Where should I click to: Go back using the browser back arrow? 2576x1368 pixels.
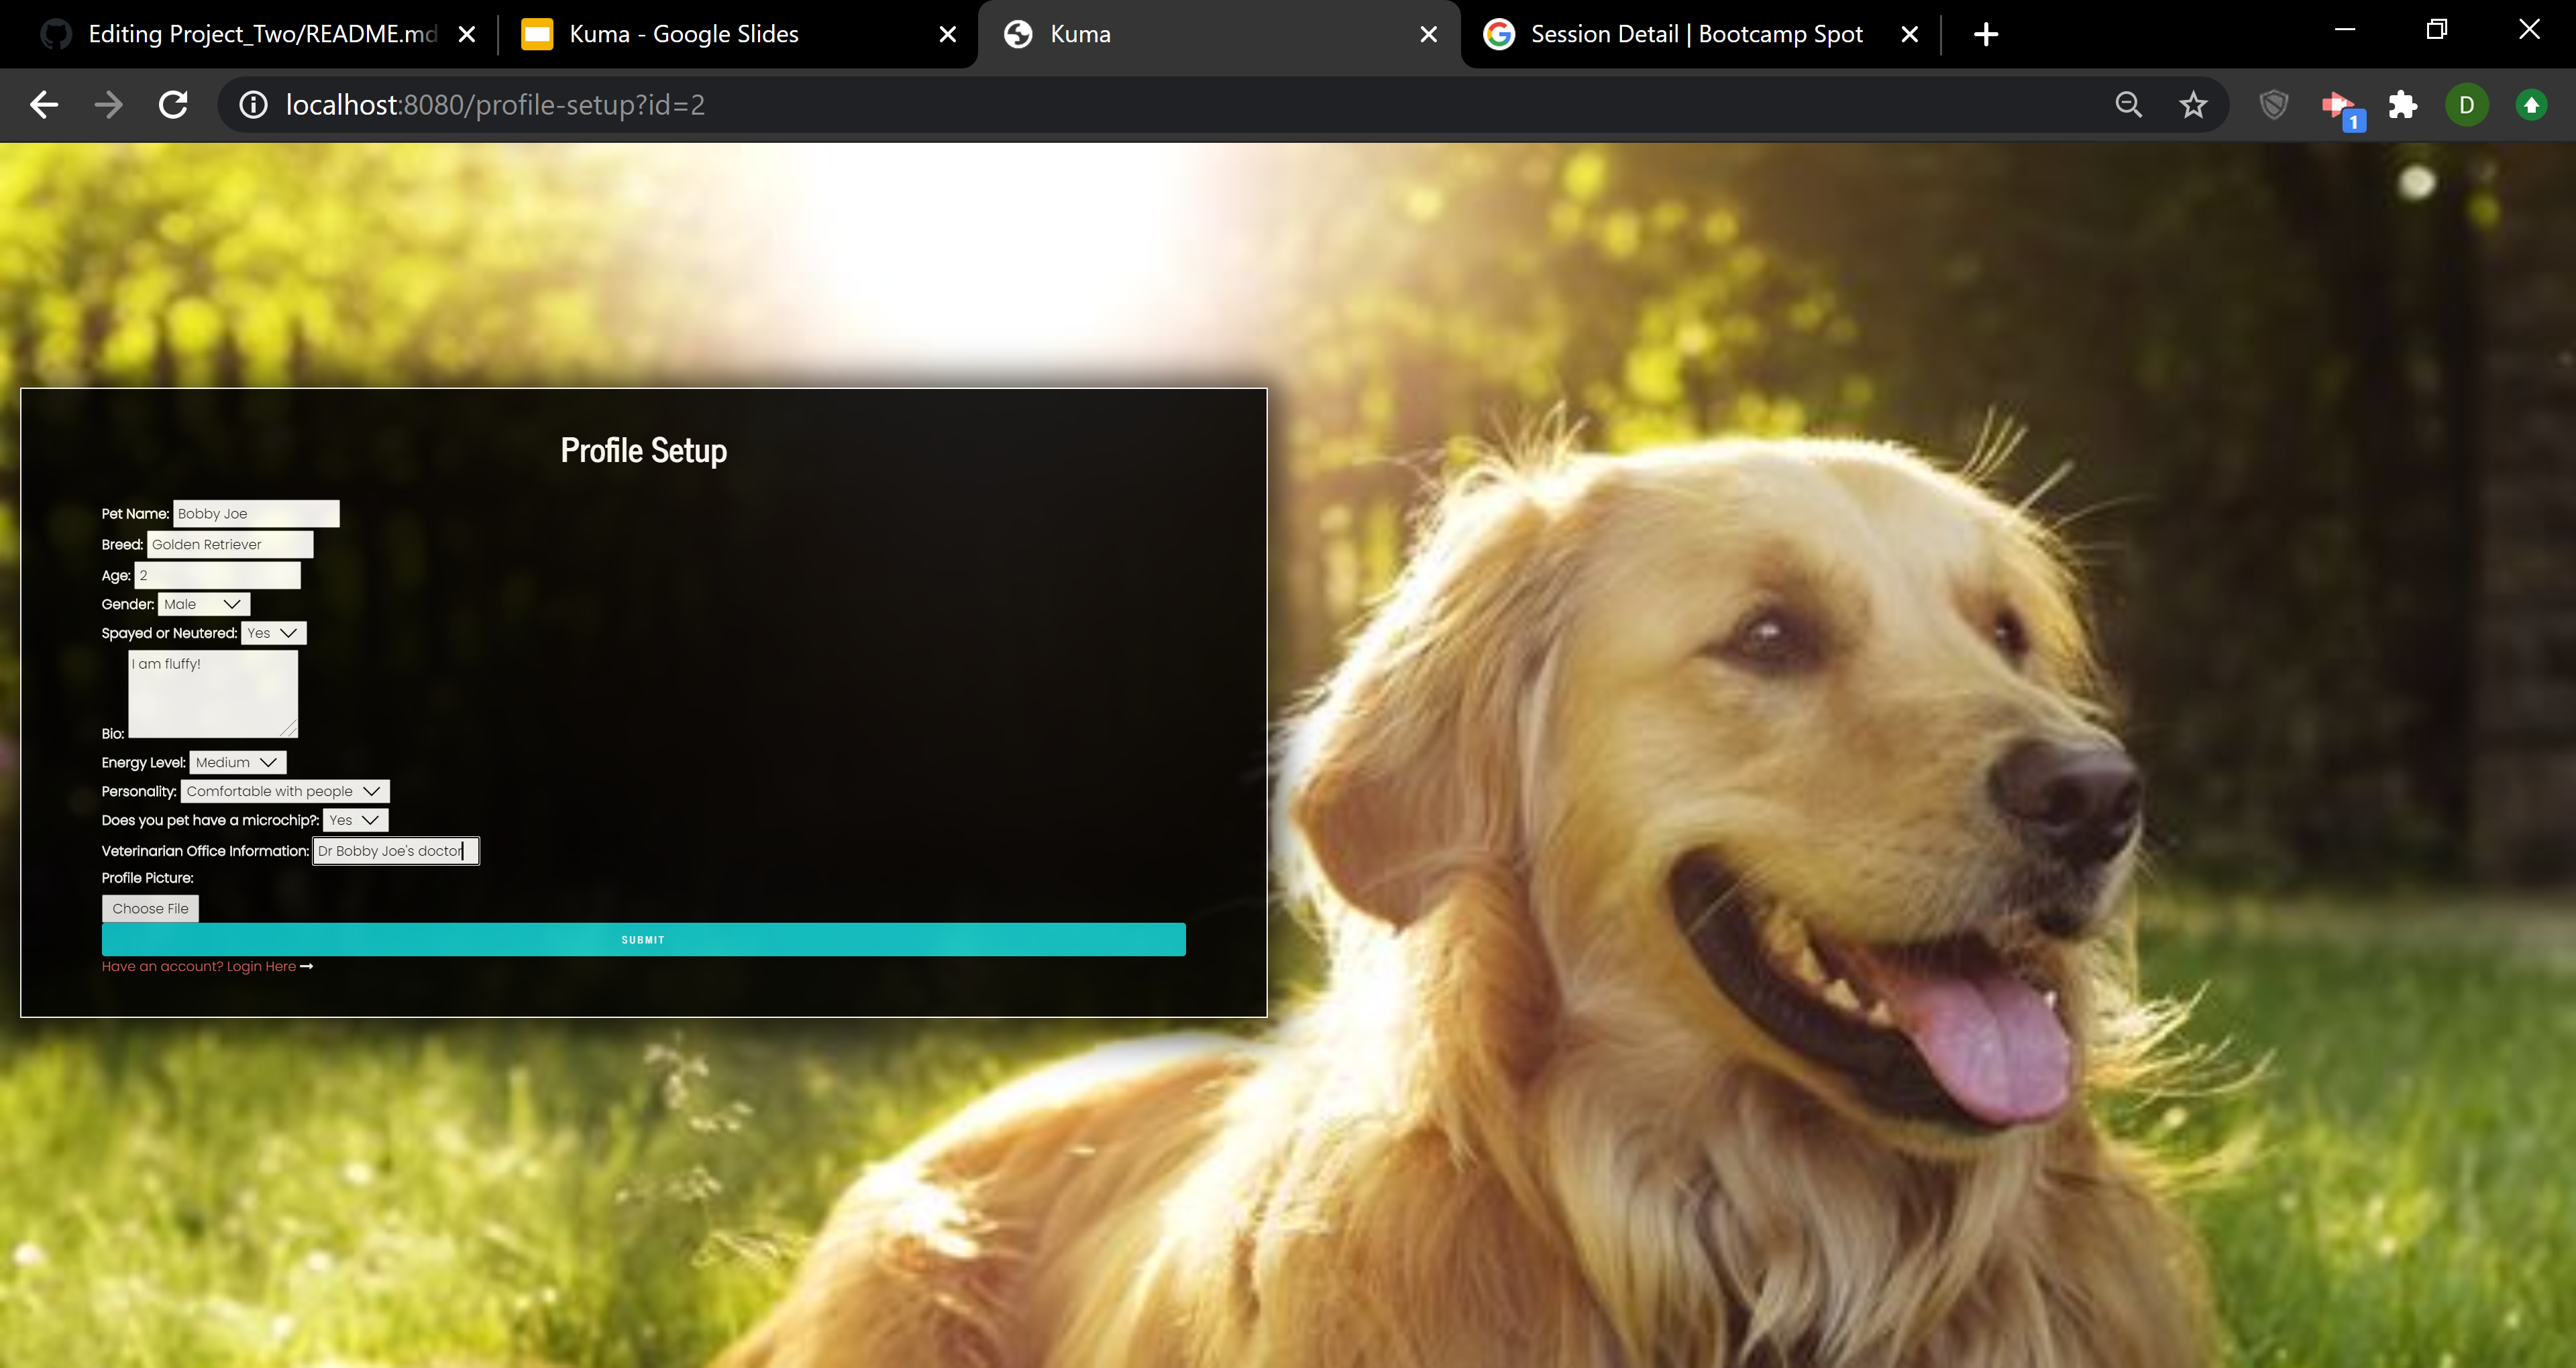click(x=44, y=105)
